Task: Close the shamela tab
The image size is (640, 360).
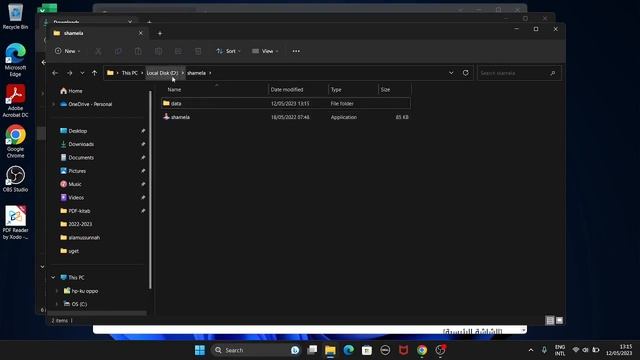Action: [x=140, y=33]
